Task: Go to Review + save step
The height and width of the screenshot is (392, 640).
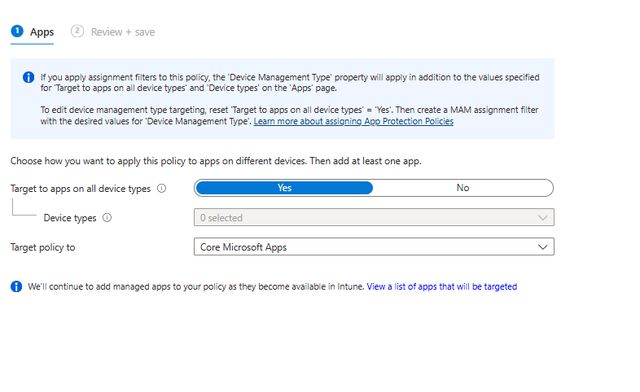Action: (x=113, y=32)
